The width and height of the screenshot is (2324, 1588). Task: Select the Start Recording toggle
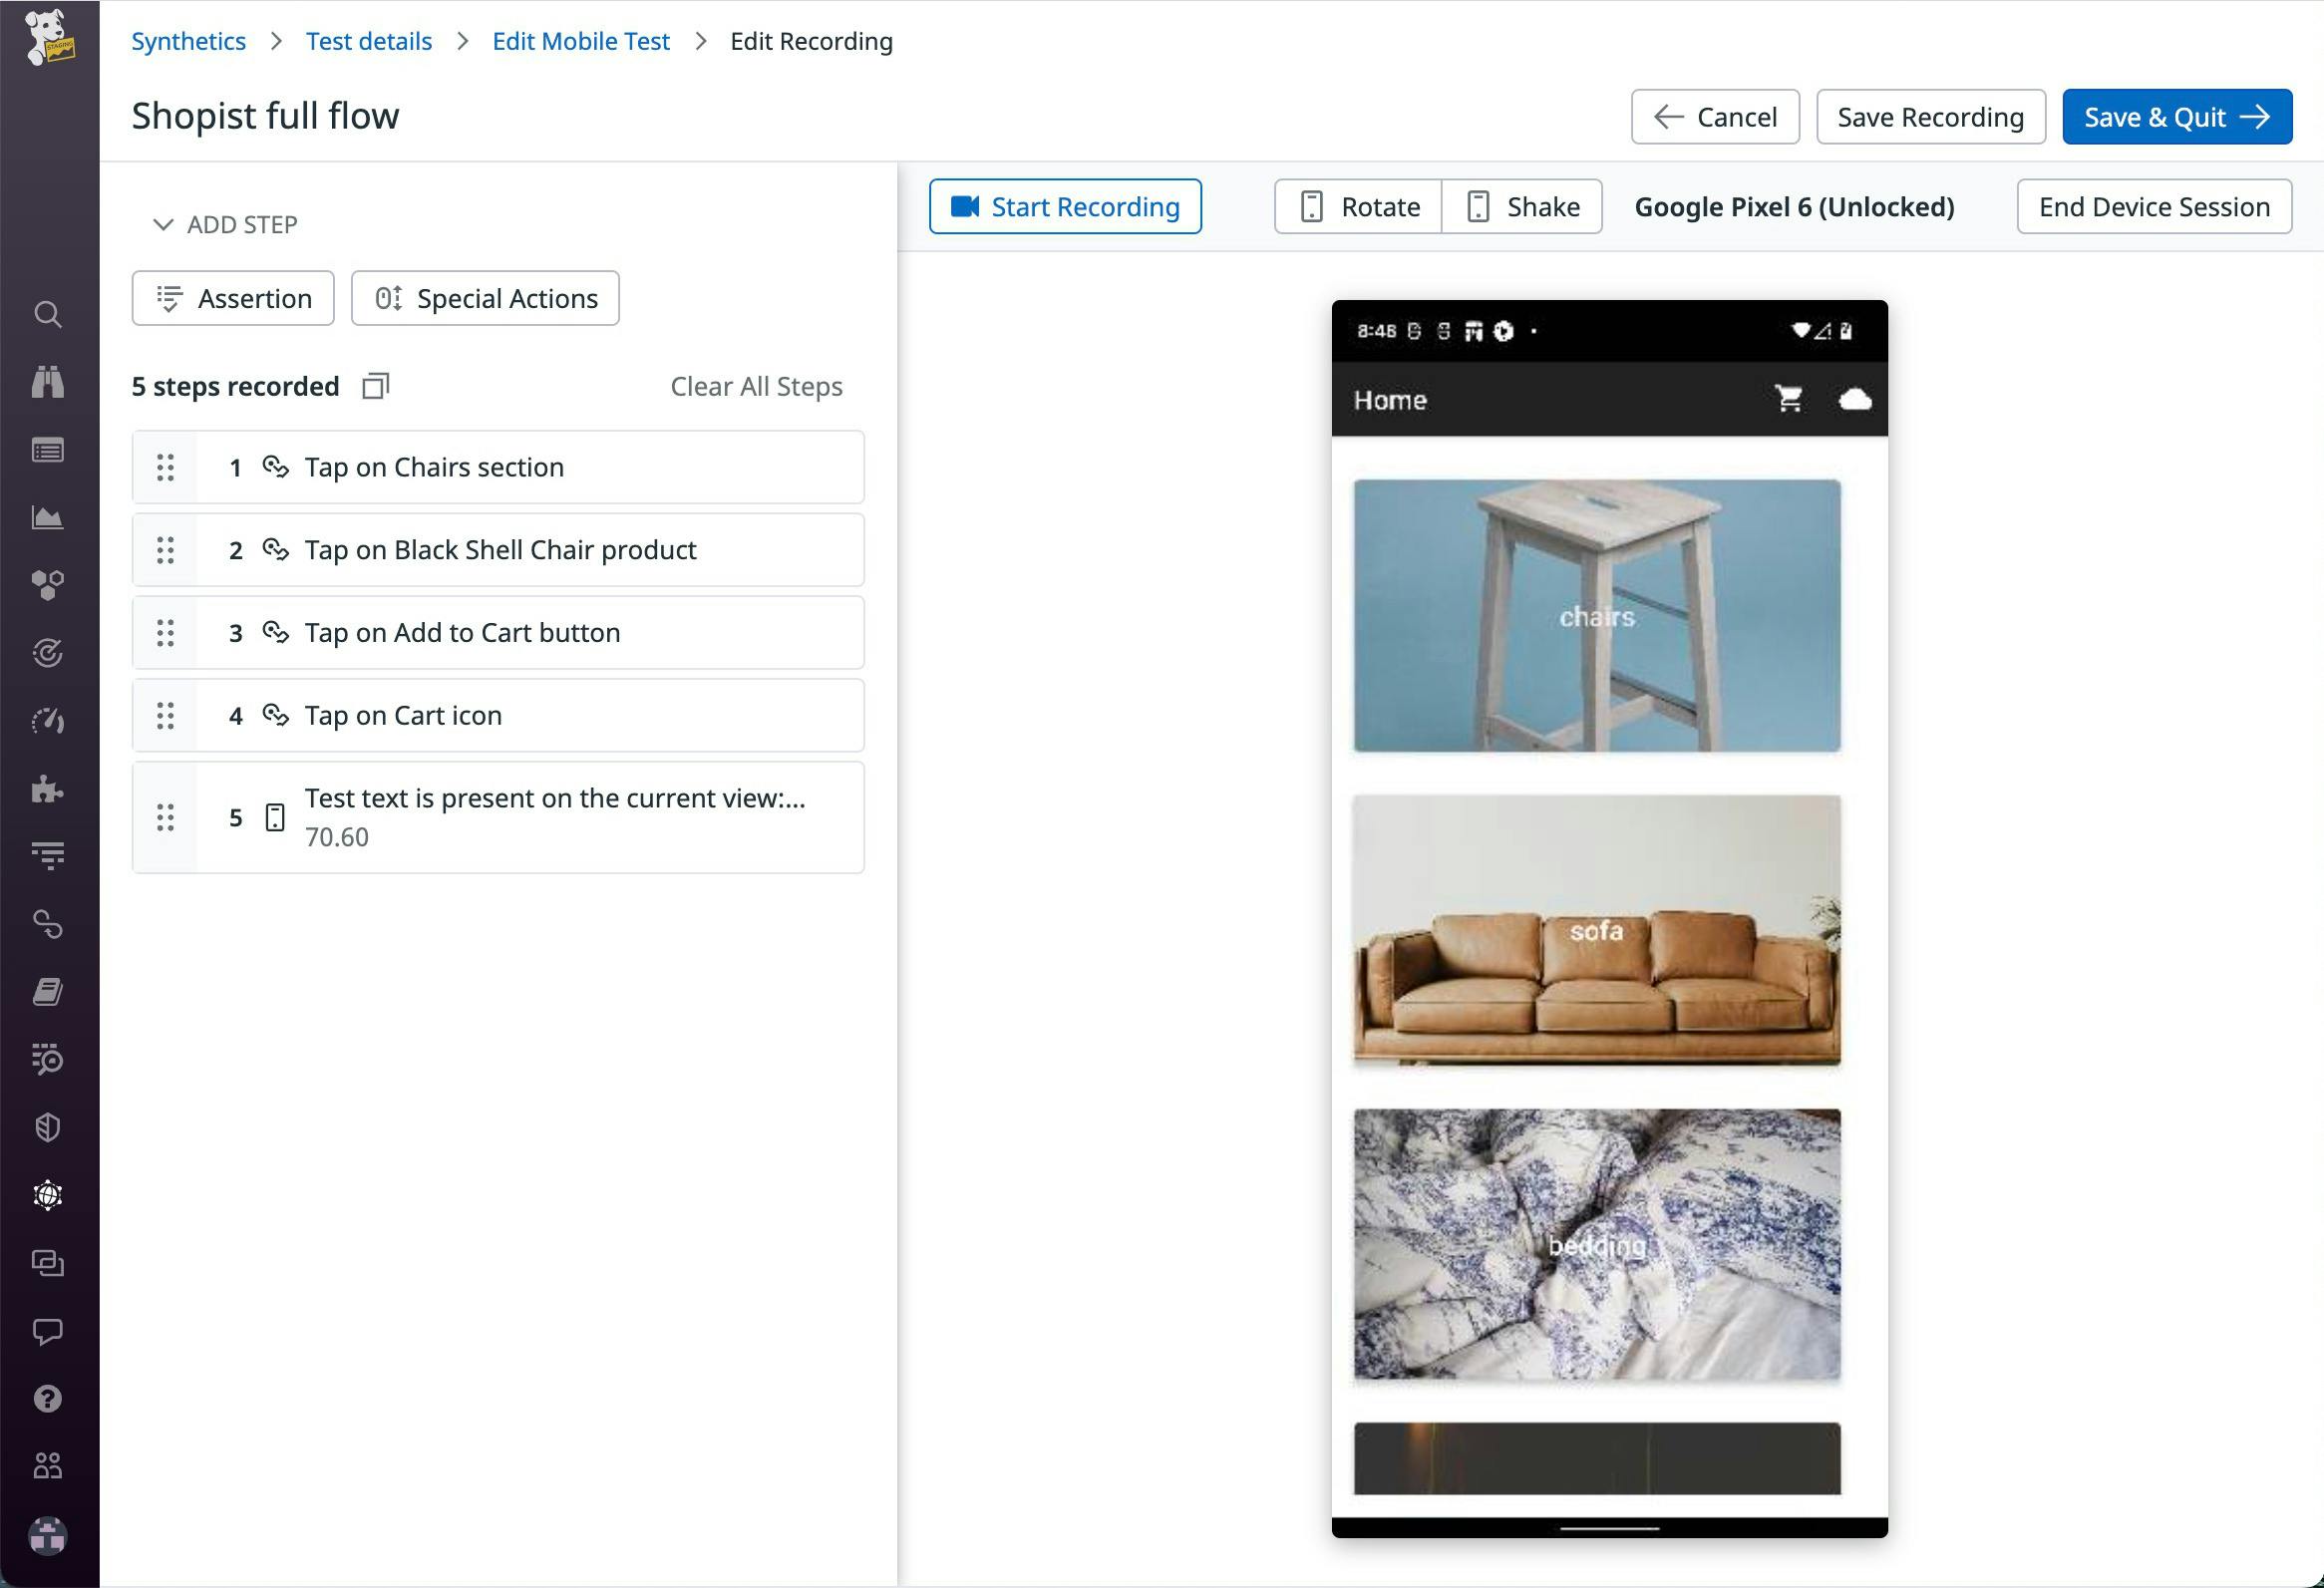[x=1065, y=206]
